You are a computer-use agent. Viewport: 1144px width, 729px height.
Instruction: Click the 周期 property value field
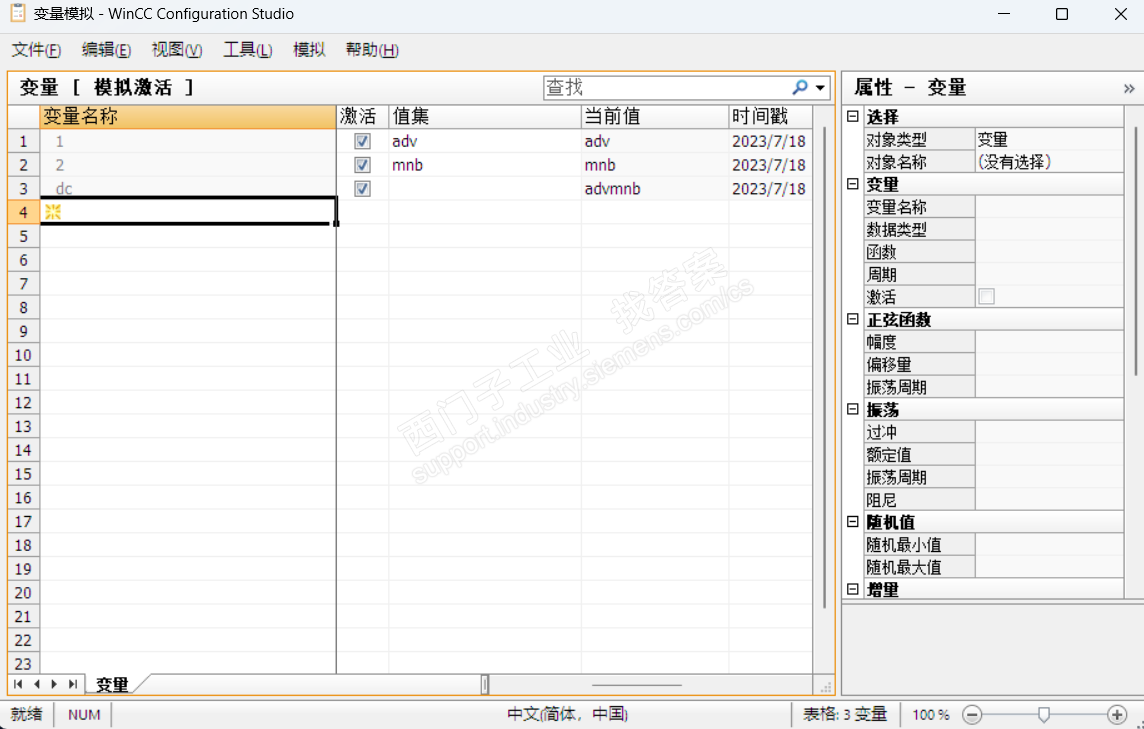(1049, 274)
